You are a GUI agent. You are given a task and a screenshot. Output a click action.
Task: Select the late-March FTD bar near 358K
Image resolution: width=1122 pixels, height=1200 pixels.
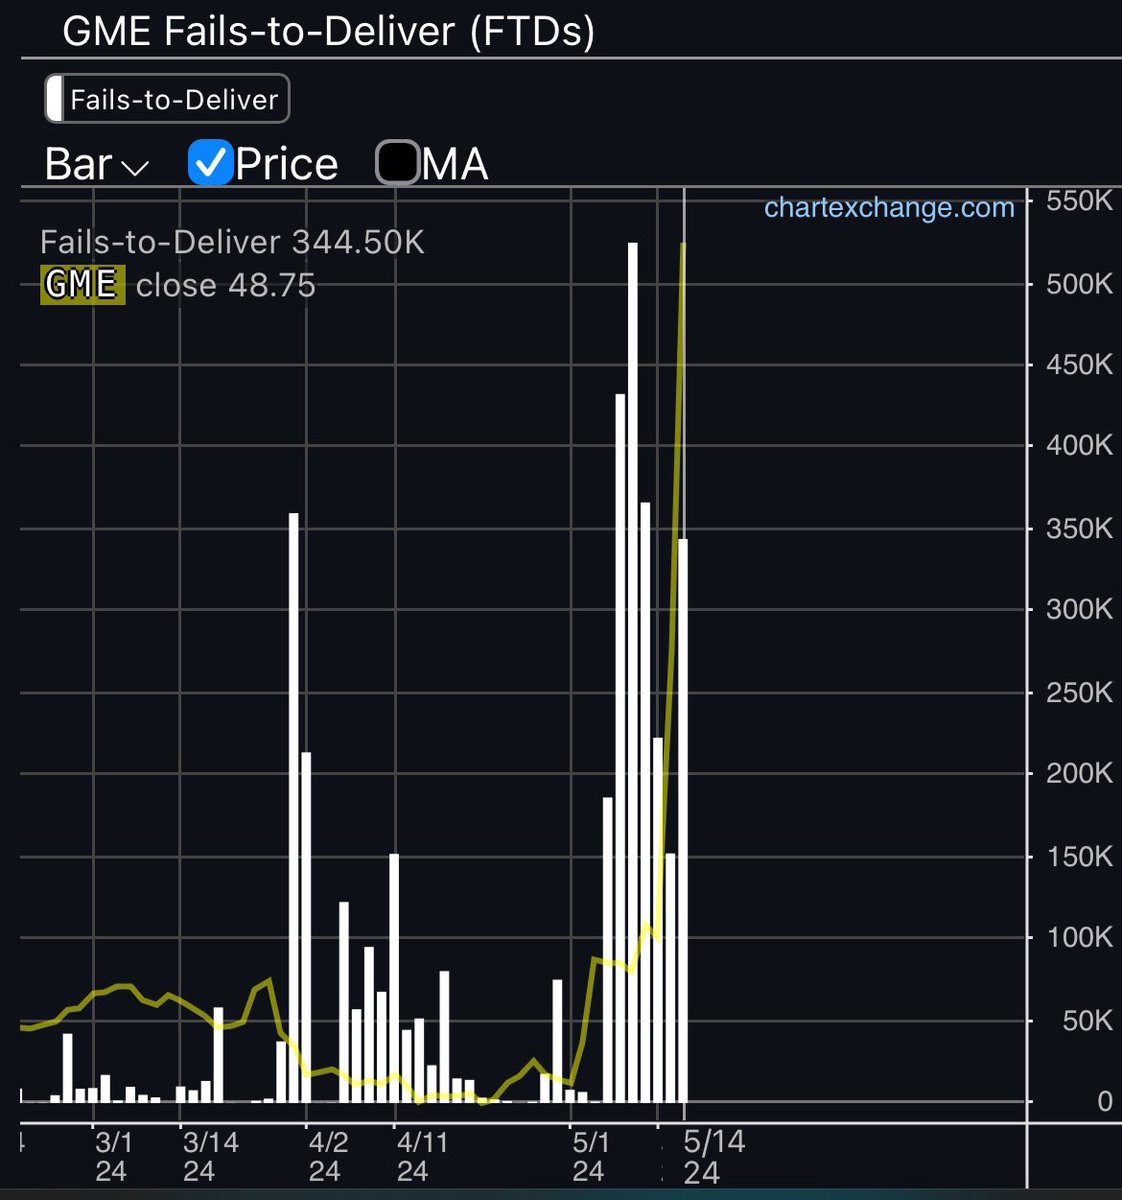[294, 807]
